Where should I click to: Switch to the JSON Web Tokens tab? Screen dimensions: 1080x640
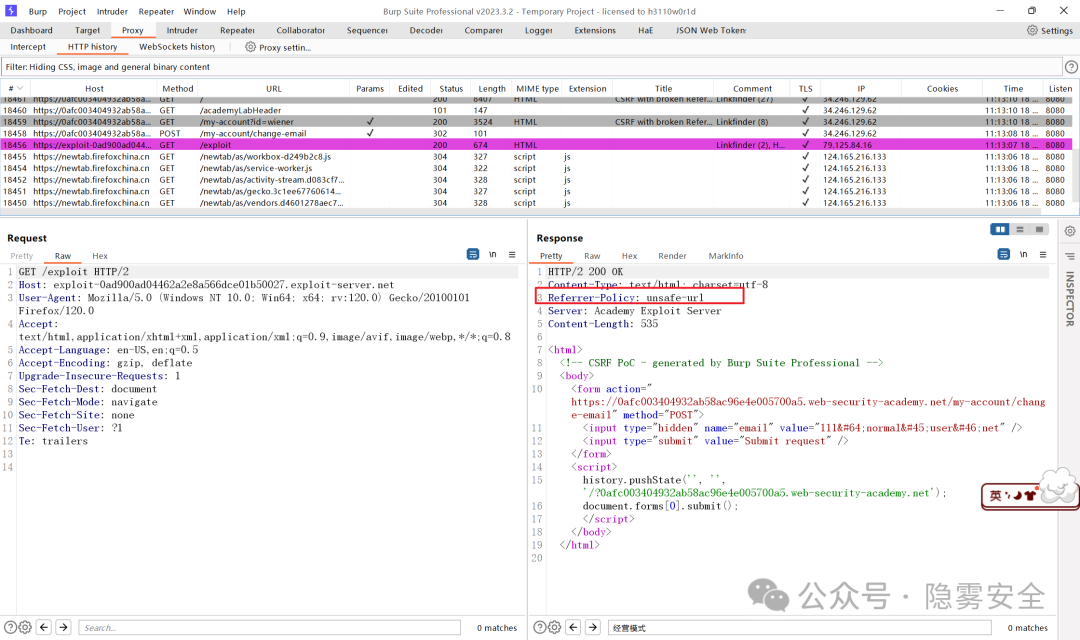pos(710,30)
